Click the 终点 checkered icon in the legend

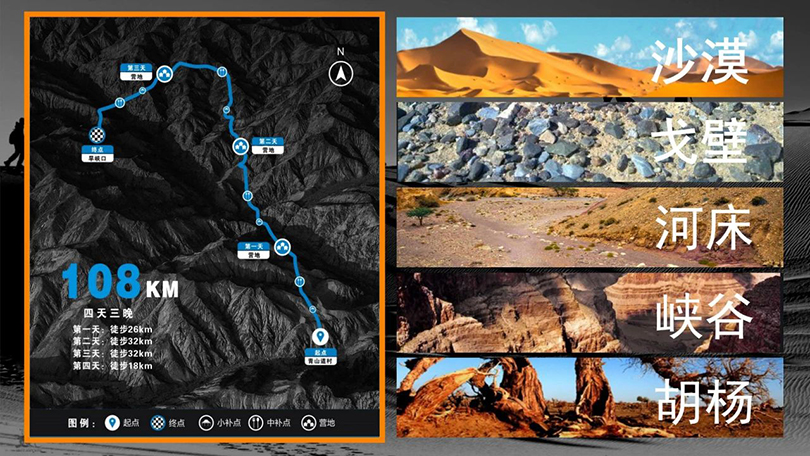click(x=158, y=423)
